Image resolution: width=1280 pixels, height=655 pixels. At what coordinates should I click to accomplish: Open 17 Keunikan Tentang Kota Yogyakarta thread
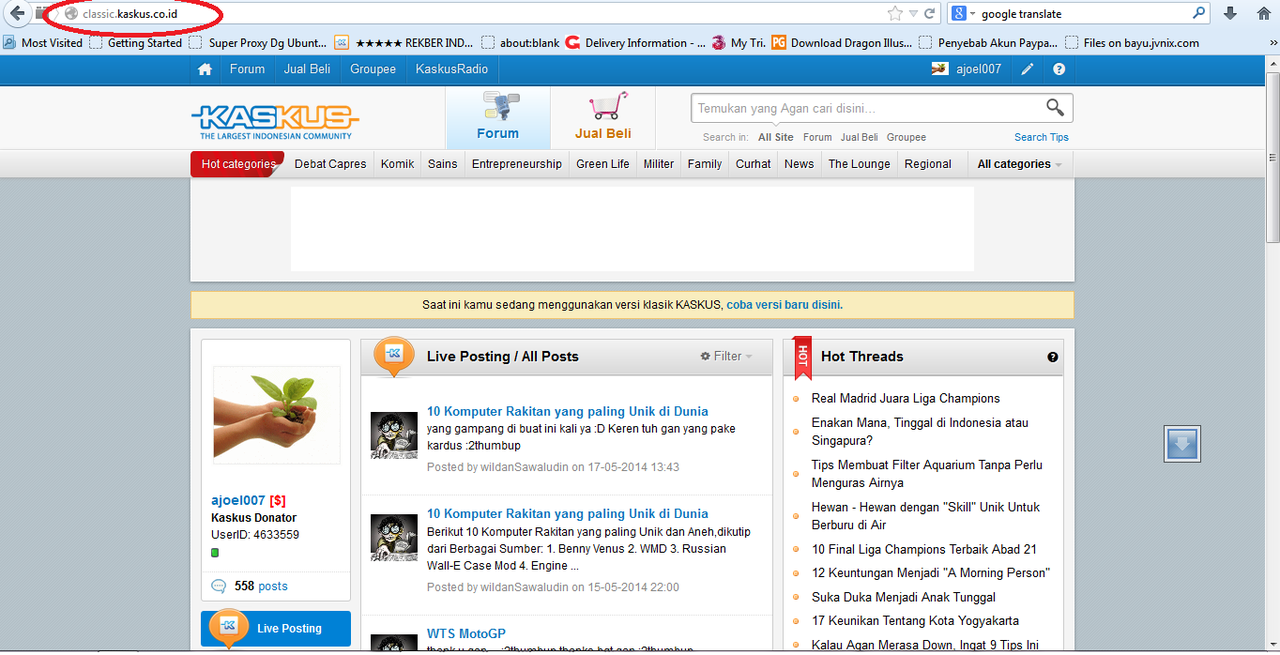tap(915, 621)
